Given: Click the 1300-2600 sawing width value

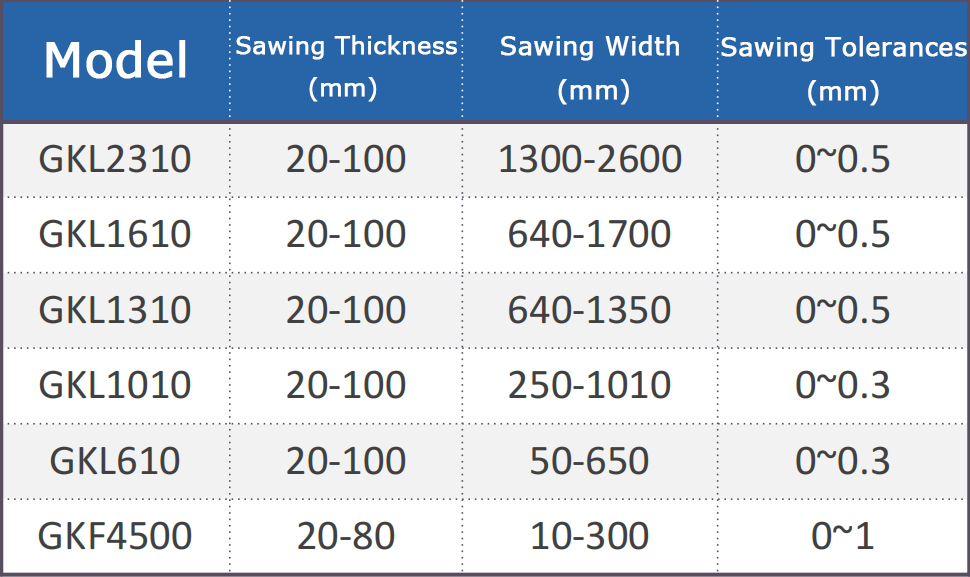Looking at the screenshot, I should coord(590,159).
